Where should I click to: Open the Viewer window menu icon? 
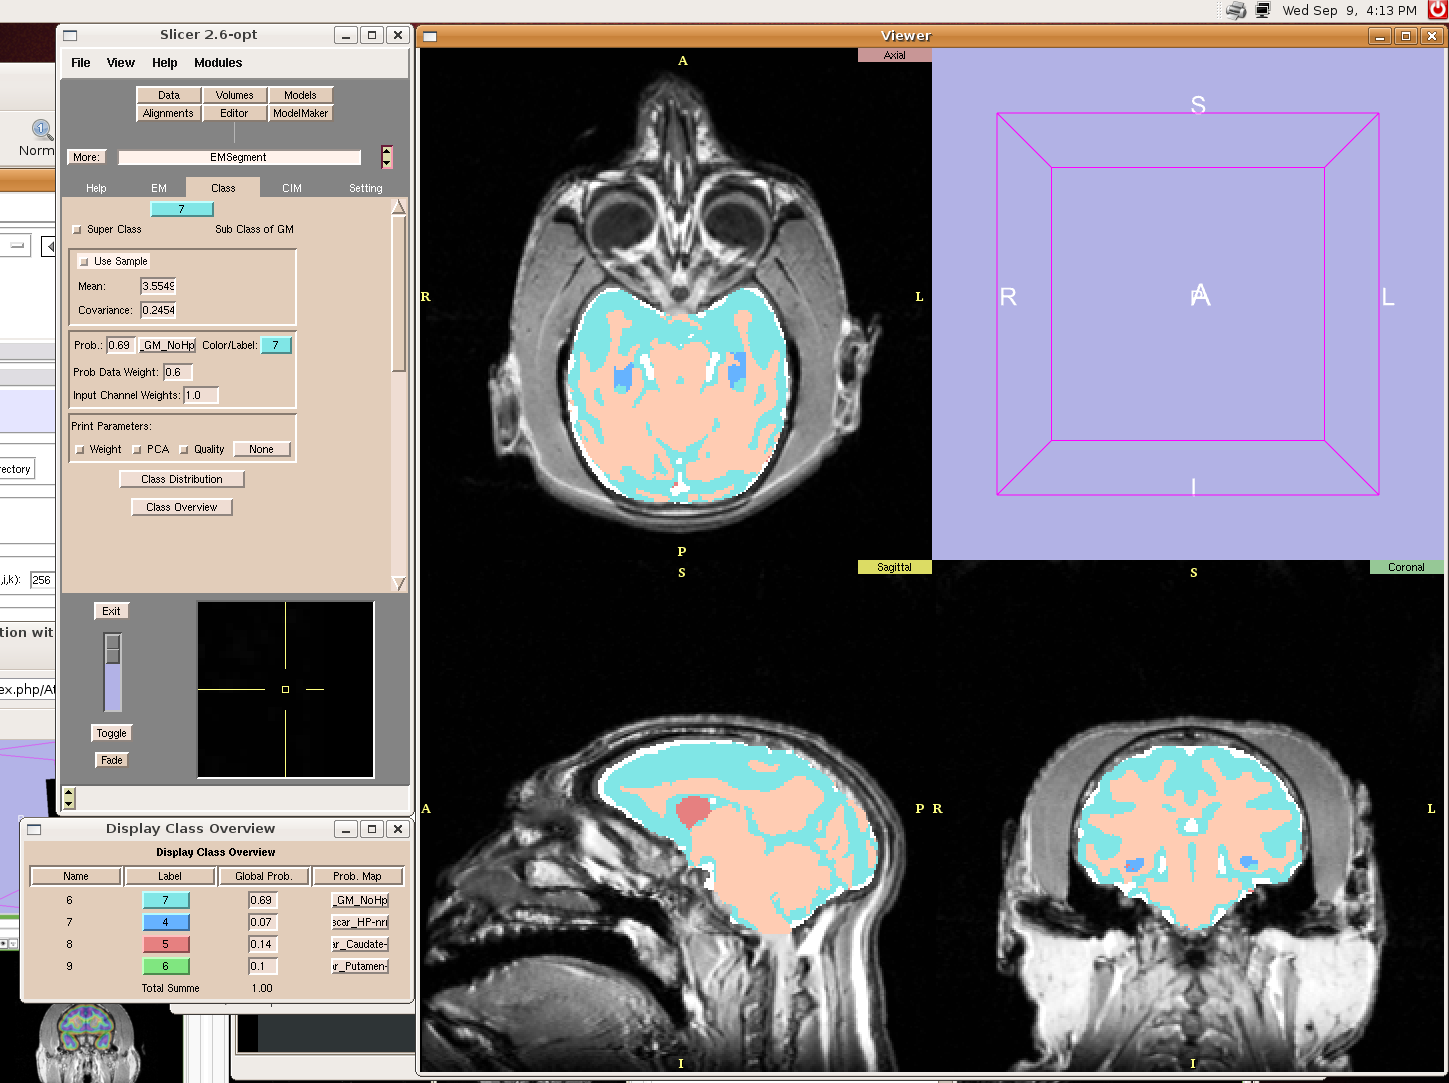[430, 36]
